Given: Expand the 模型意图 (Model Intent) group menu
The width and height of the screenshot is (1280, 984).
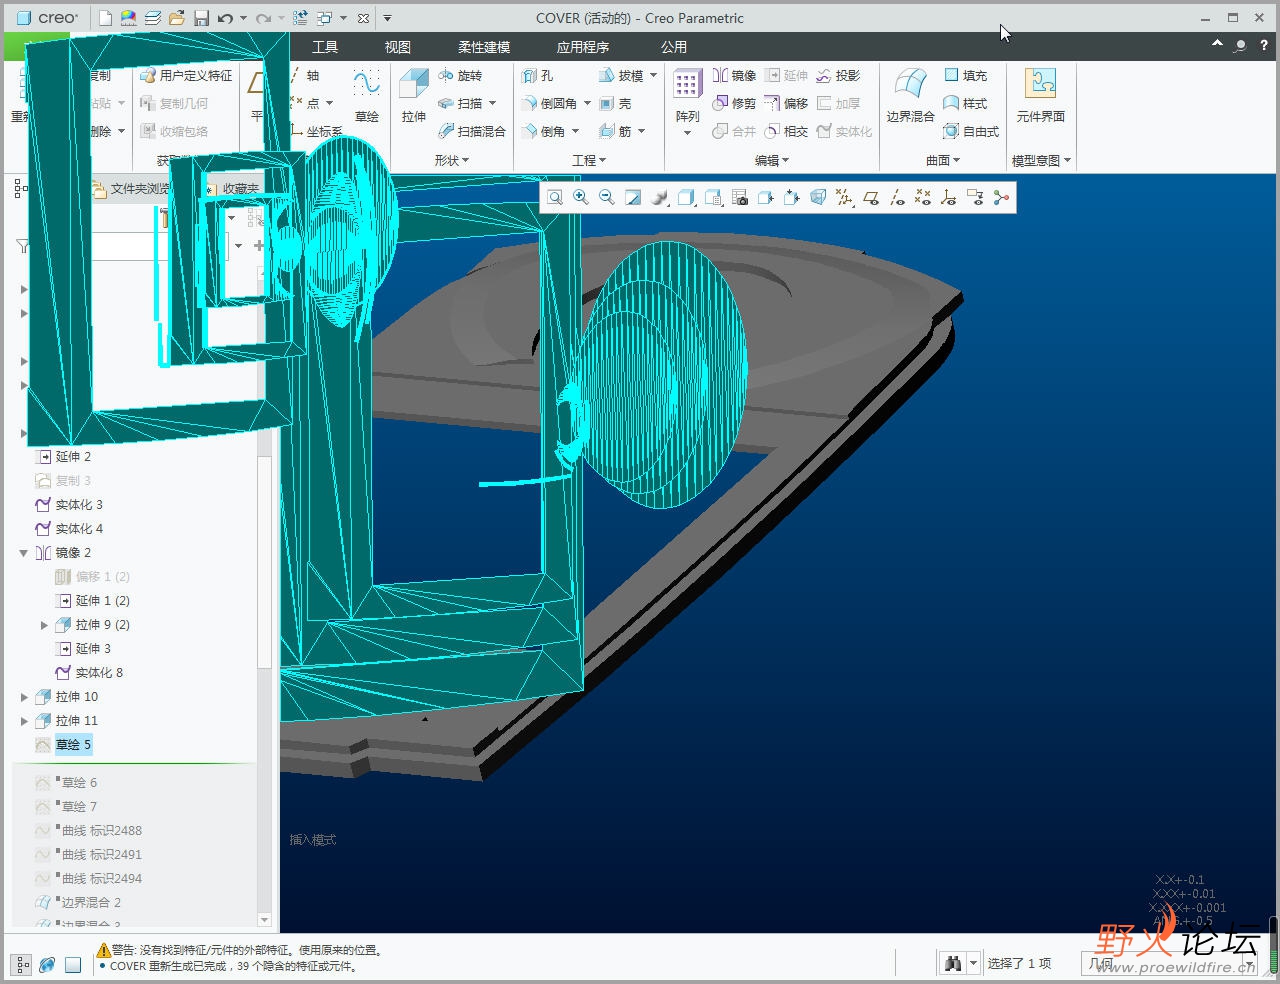Looking at the screenshot, I should [x=1041, y=160].
